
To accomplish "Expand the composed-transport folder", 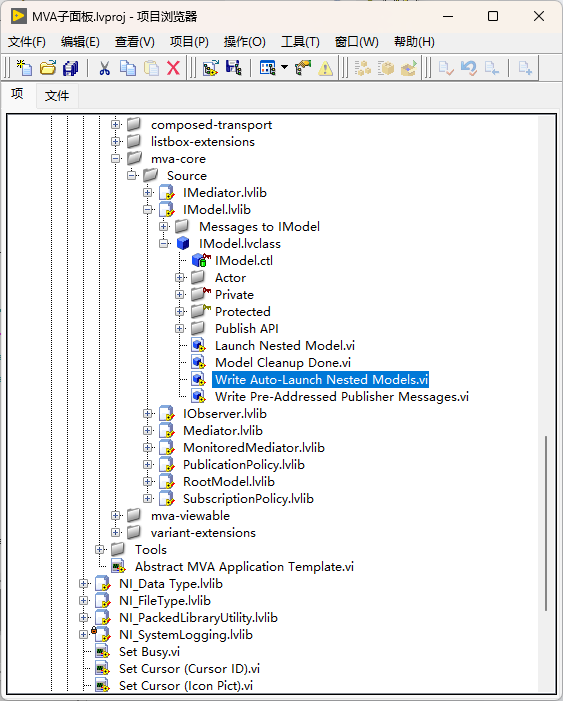I will tap(115, 125).
